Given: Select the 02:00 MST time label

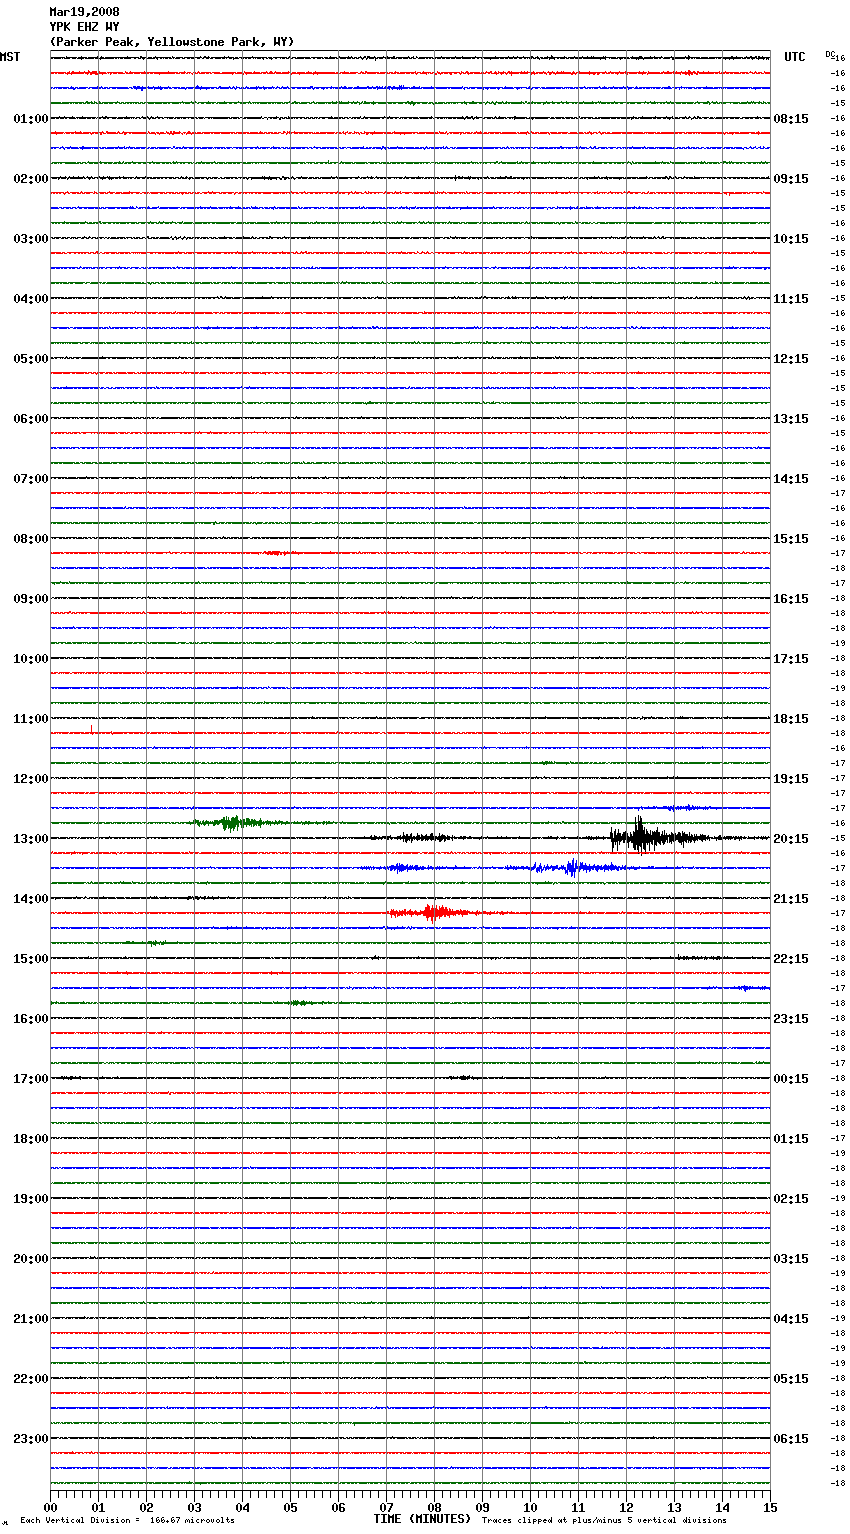Looking at the screenshot, I should coord(31,179).
